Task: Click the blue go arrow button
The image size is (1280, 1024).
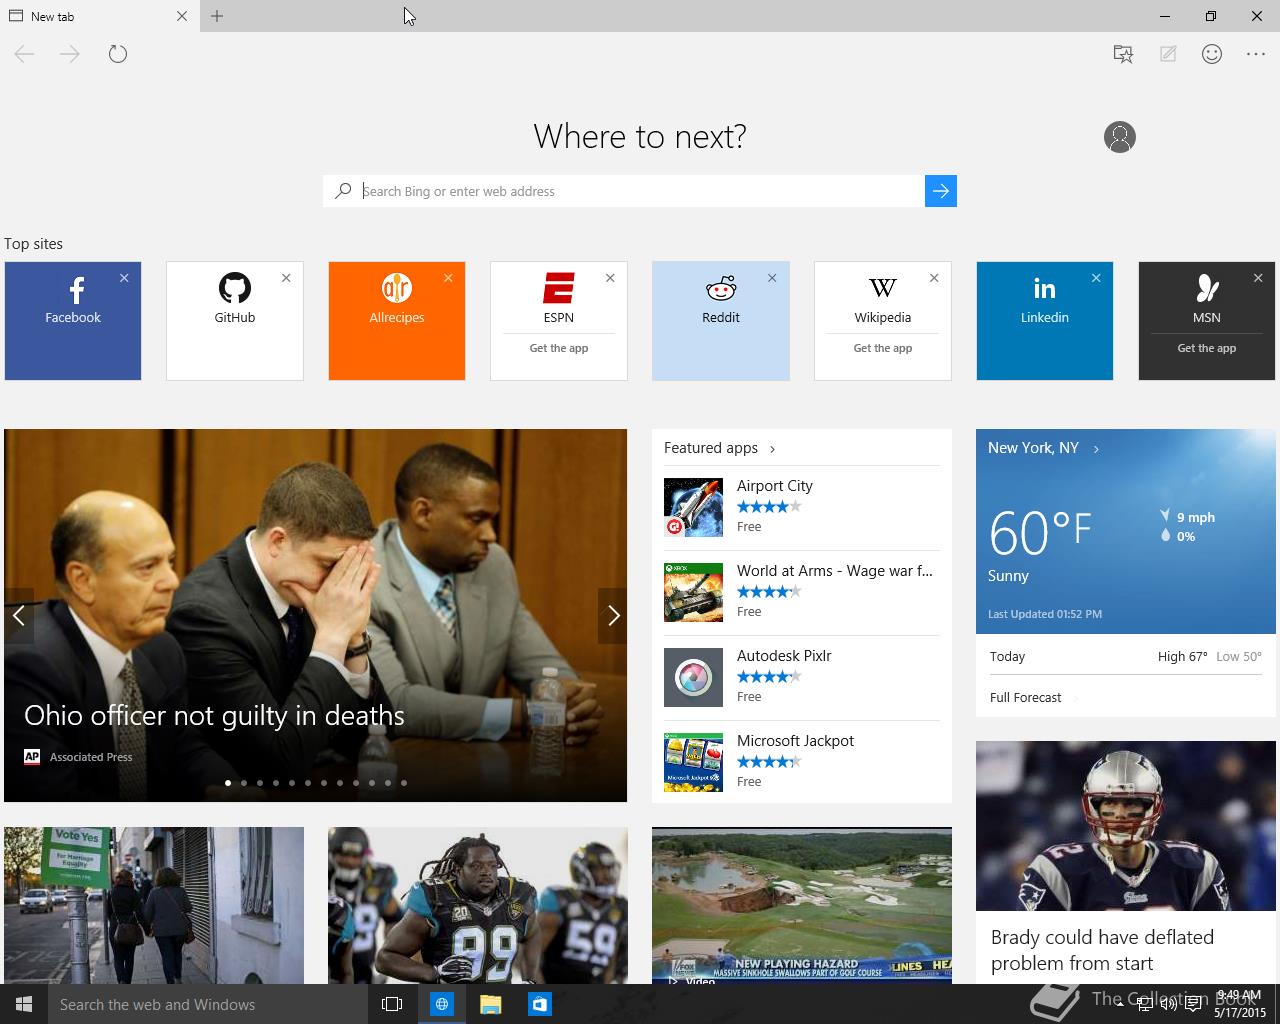Action: tap(941, 191)
